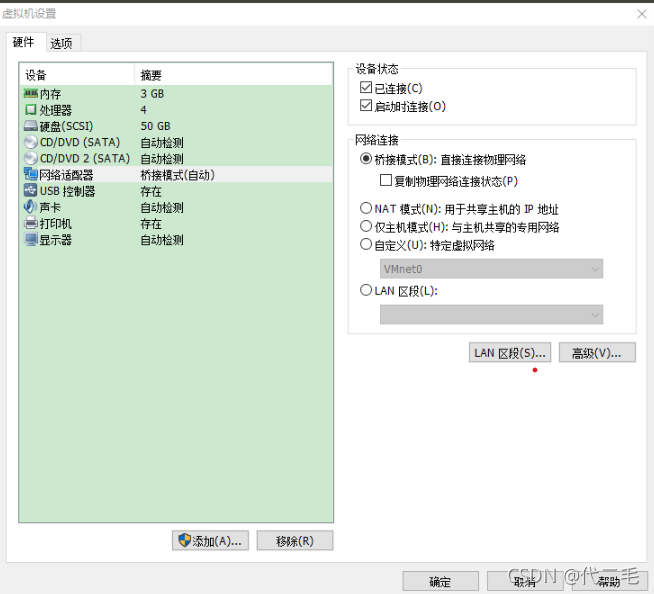
Task: Select the 打印机 row label
Action: point(56,224)
